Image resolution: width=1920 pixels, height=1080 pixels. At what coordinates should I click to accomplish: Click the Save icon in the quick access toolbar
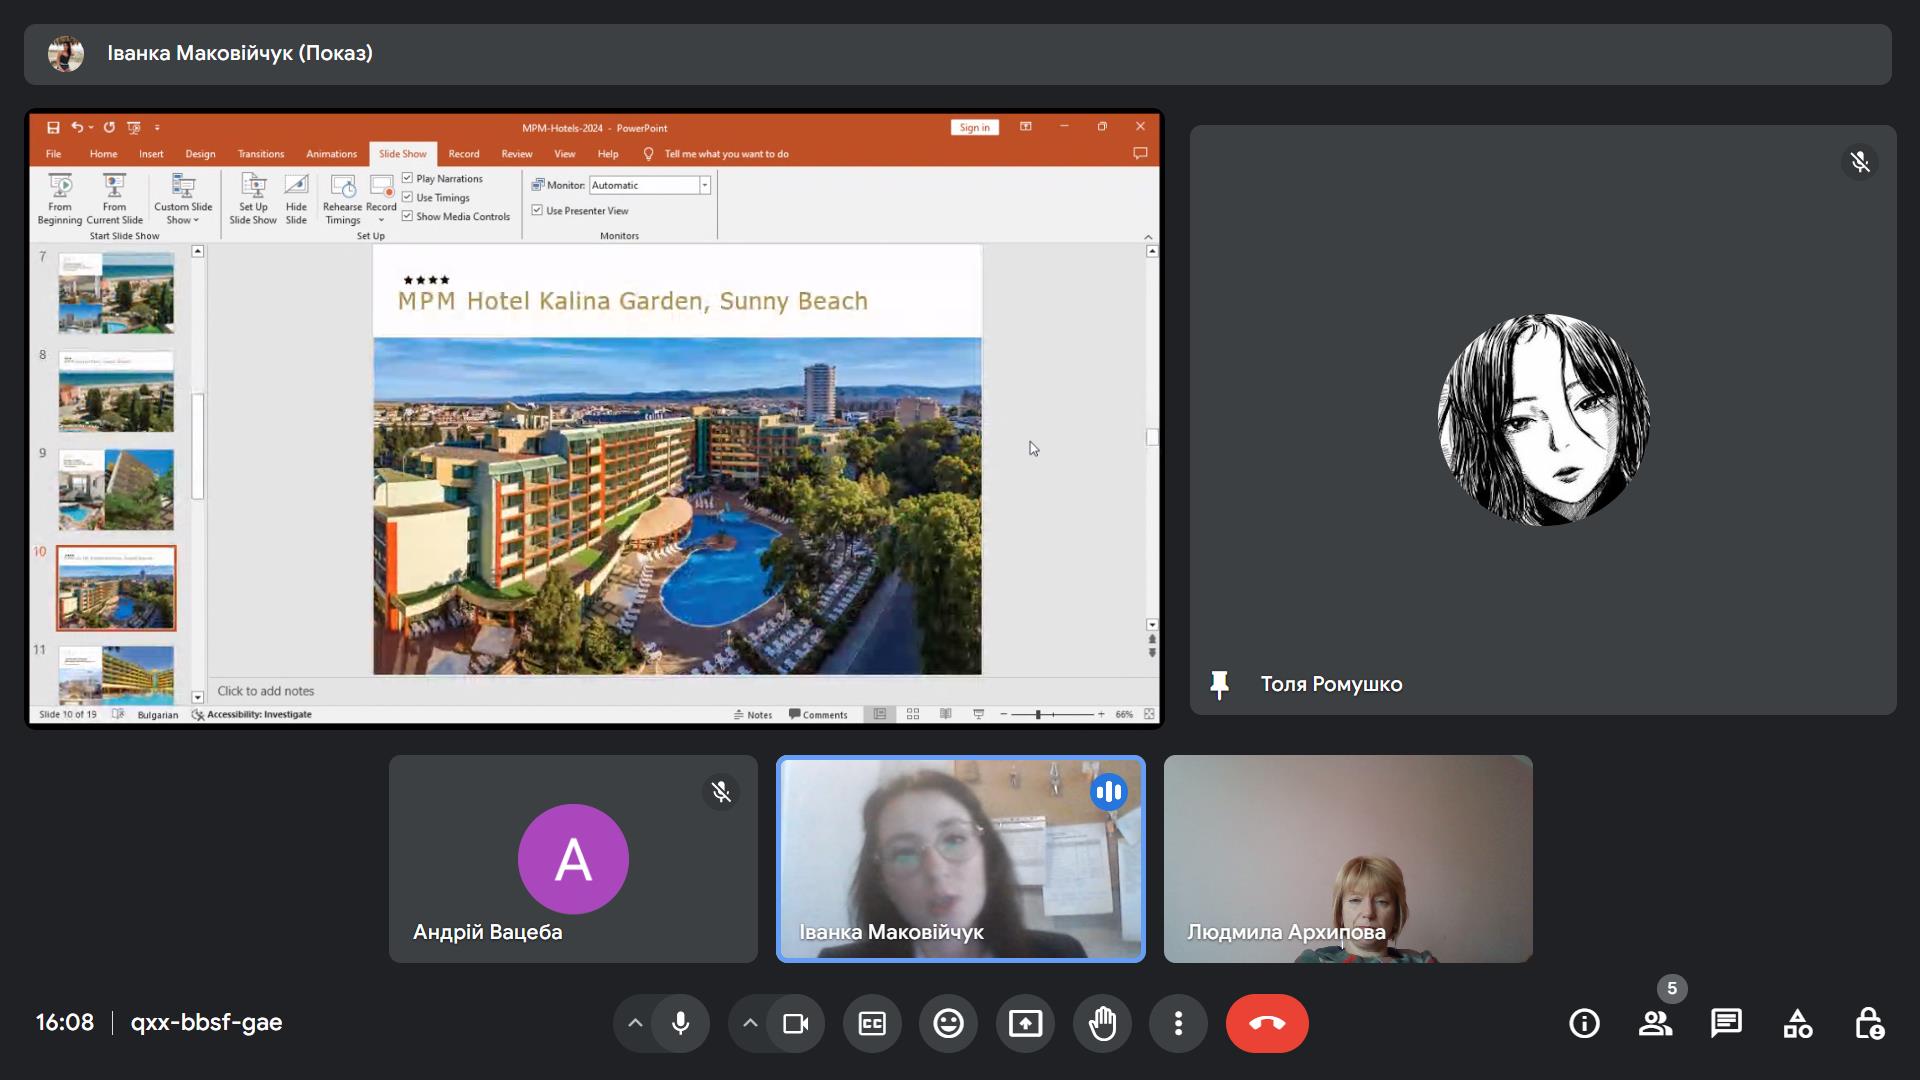click(x=53, y=127)
